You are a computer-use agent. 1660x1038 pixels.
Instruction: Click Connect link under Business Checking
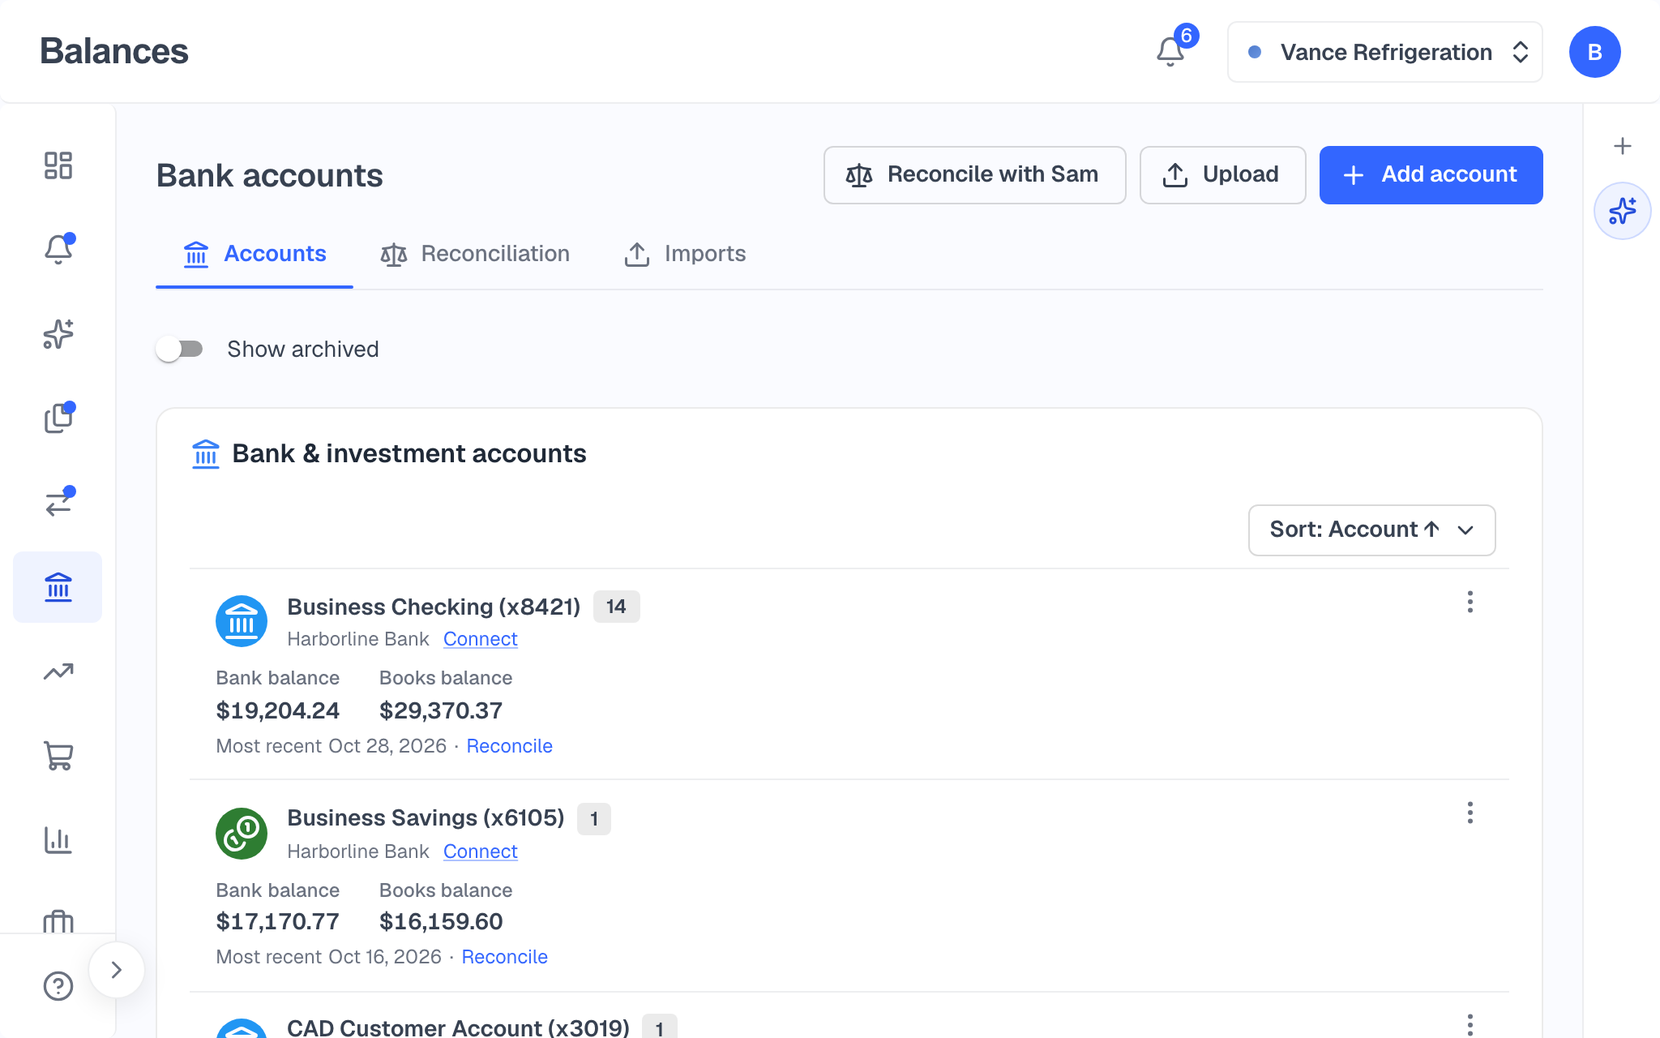point(480,639)
